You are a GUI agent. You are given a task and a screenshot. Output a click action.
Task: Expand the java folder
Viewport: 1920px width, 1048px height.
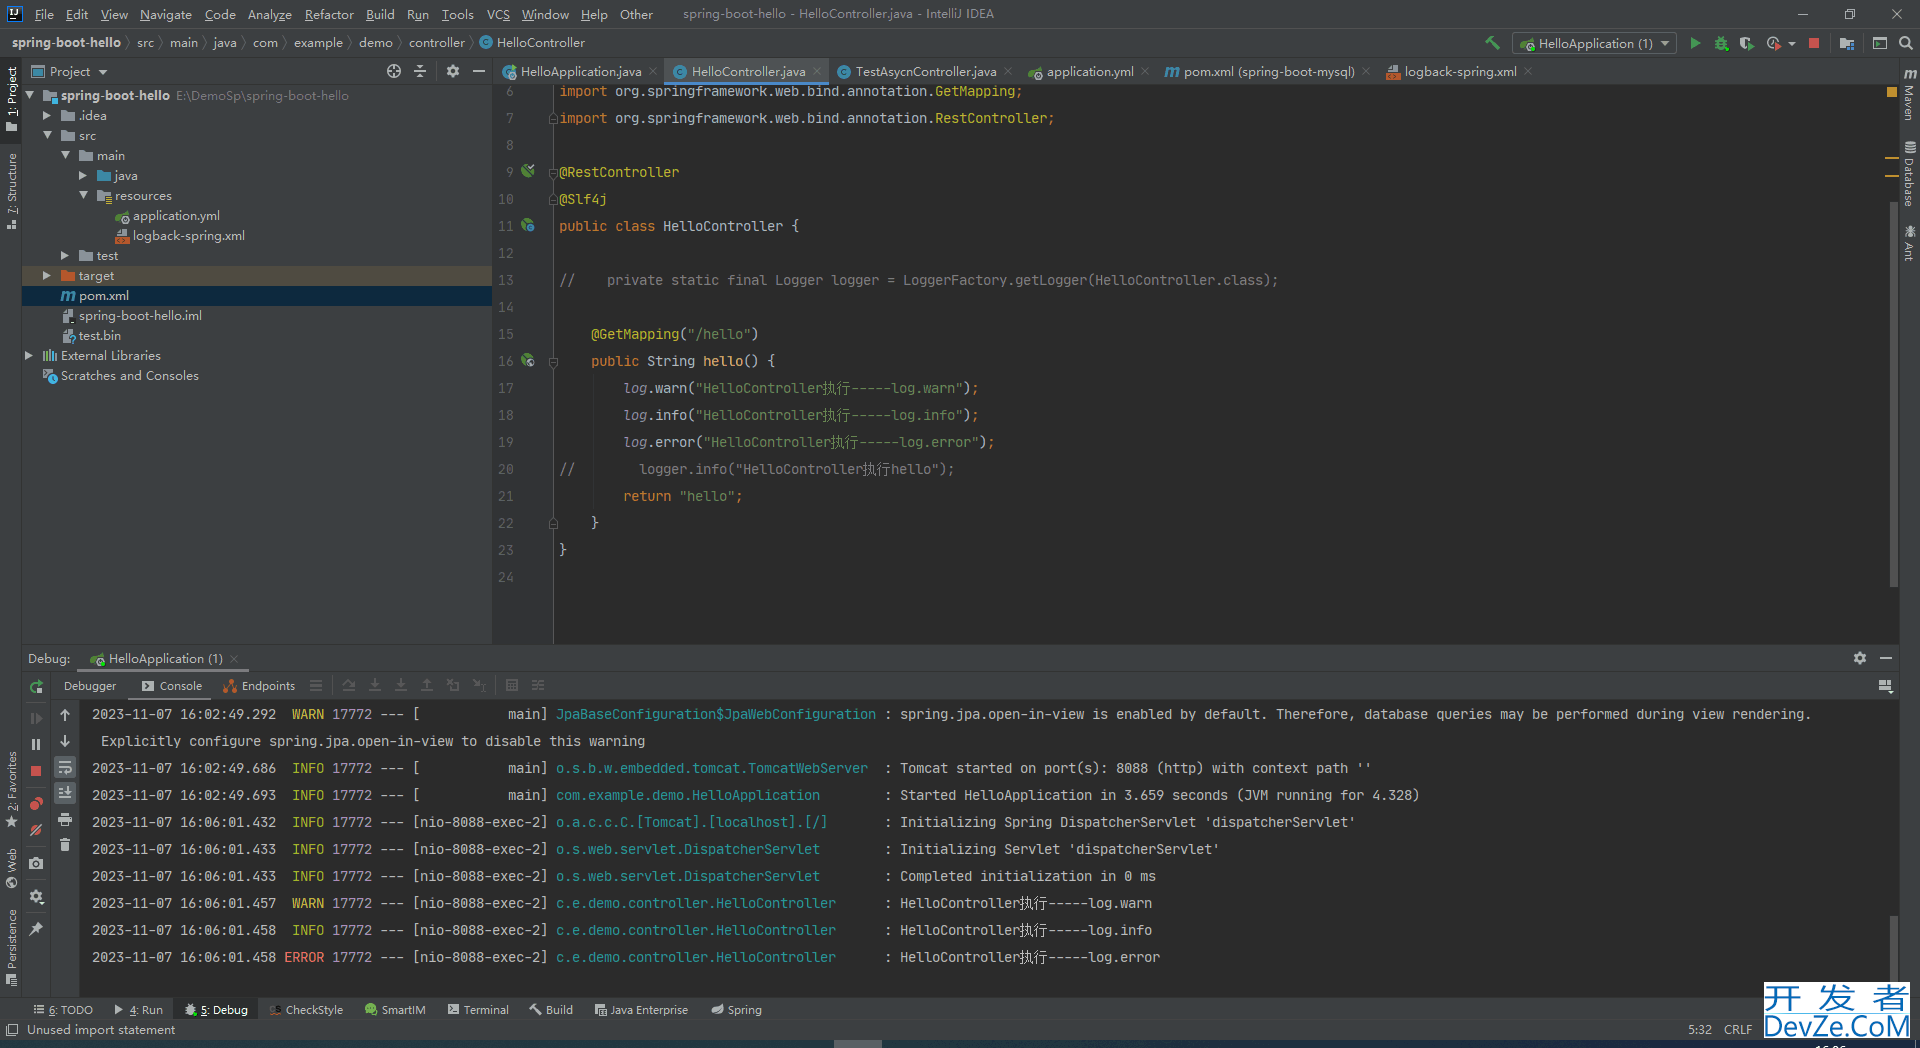[x=83, y=176]
